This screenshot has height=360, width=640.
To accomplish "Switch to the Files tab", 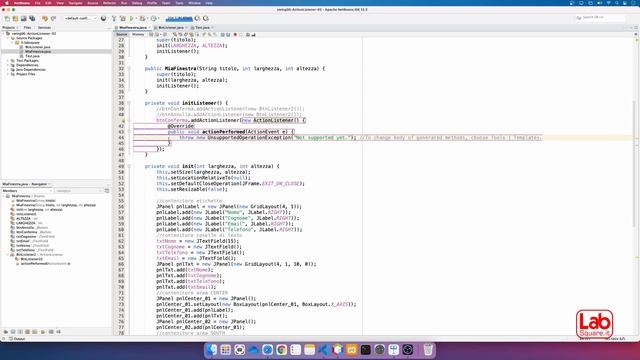I will pyautogui.click(x=27, y=27).
